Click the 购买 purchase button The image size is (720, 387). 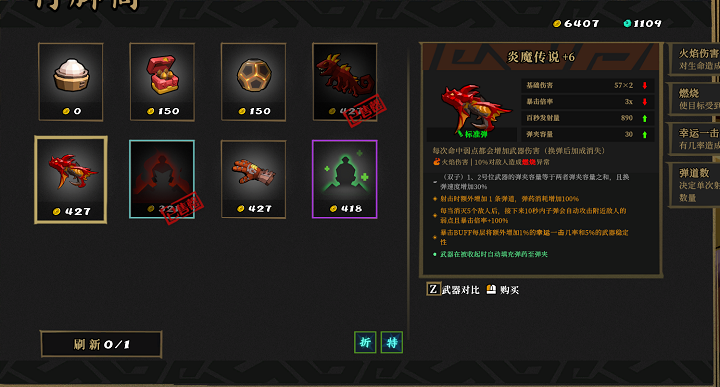tap(503, 290)
